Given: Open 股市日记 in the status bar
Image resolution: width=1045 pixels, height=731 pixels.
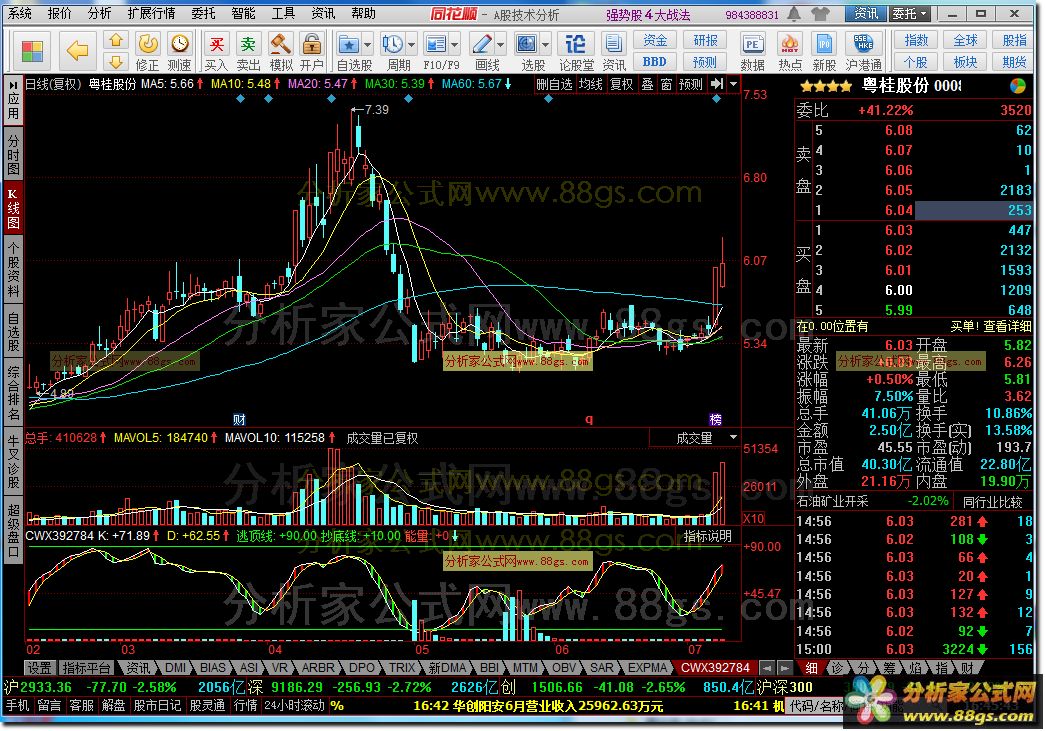Looking at the screenshot, I should click(157, 706).
